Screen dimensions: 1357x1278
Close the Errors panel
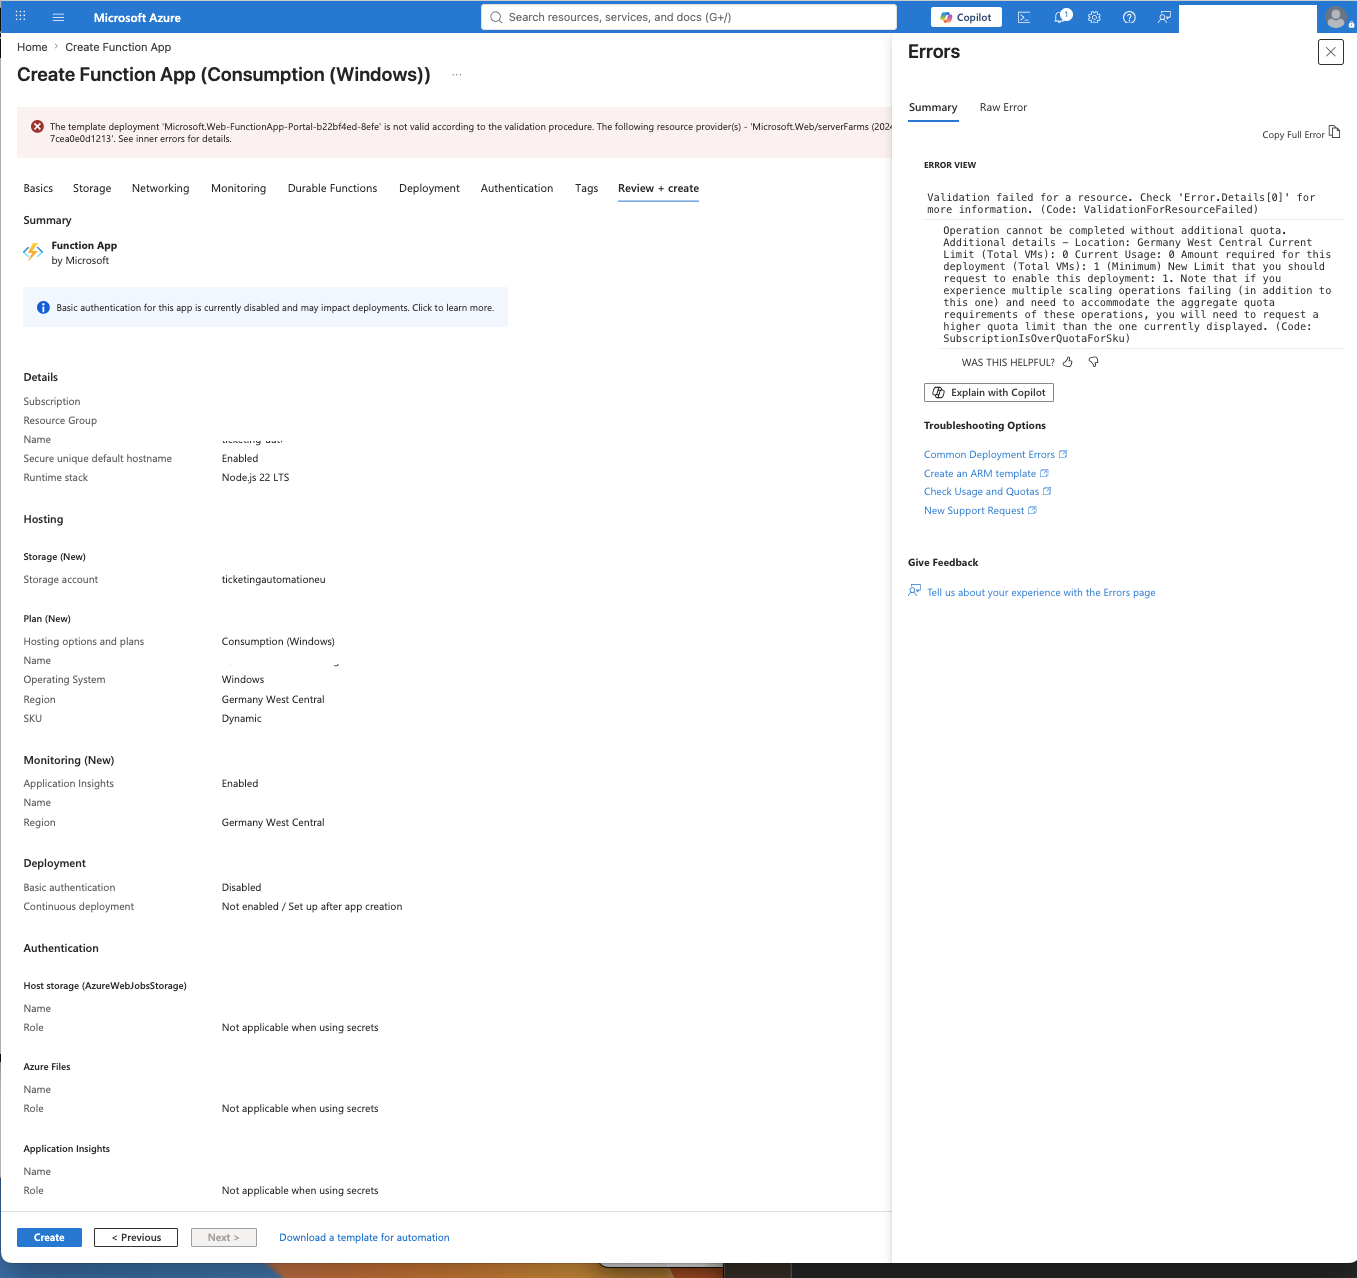coord(1331,52)
